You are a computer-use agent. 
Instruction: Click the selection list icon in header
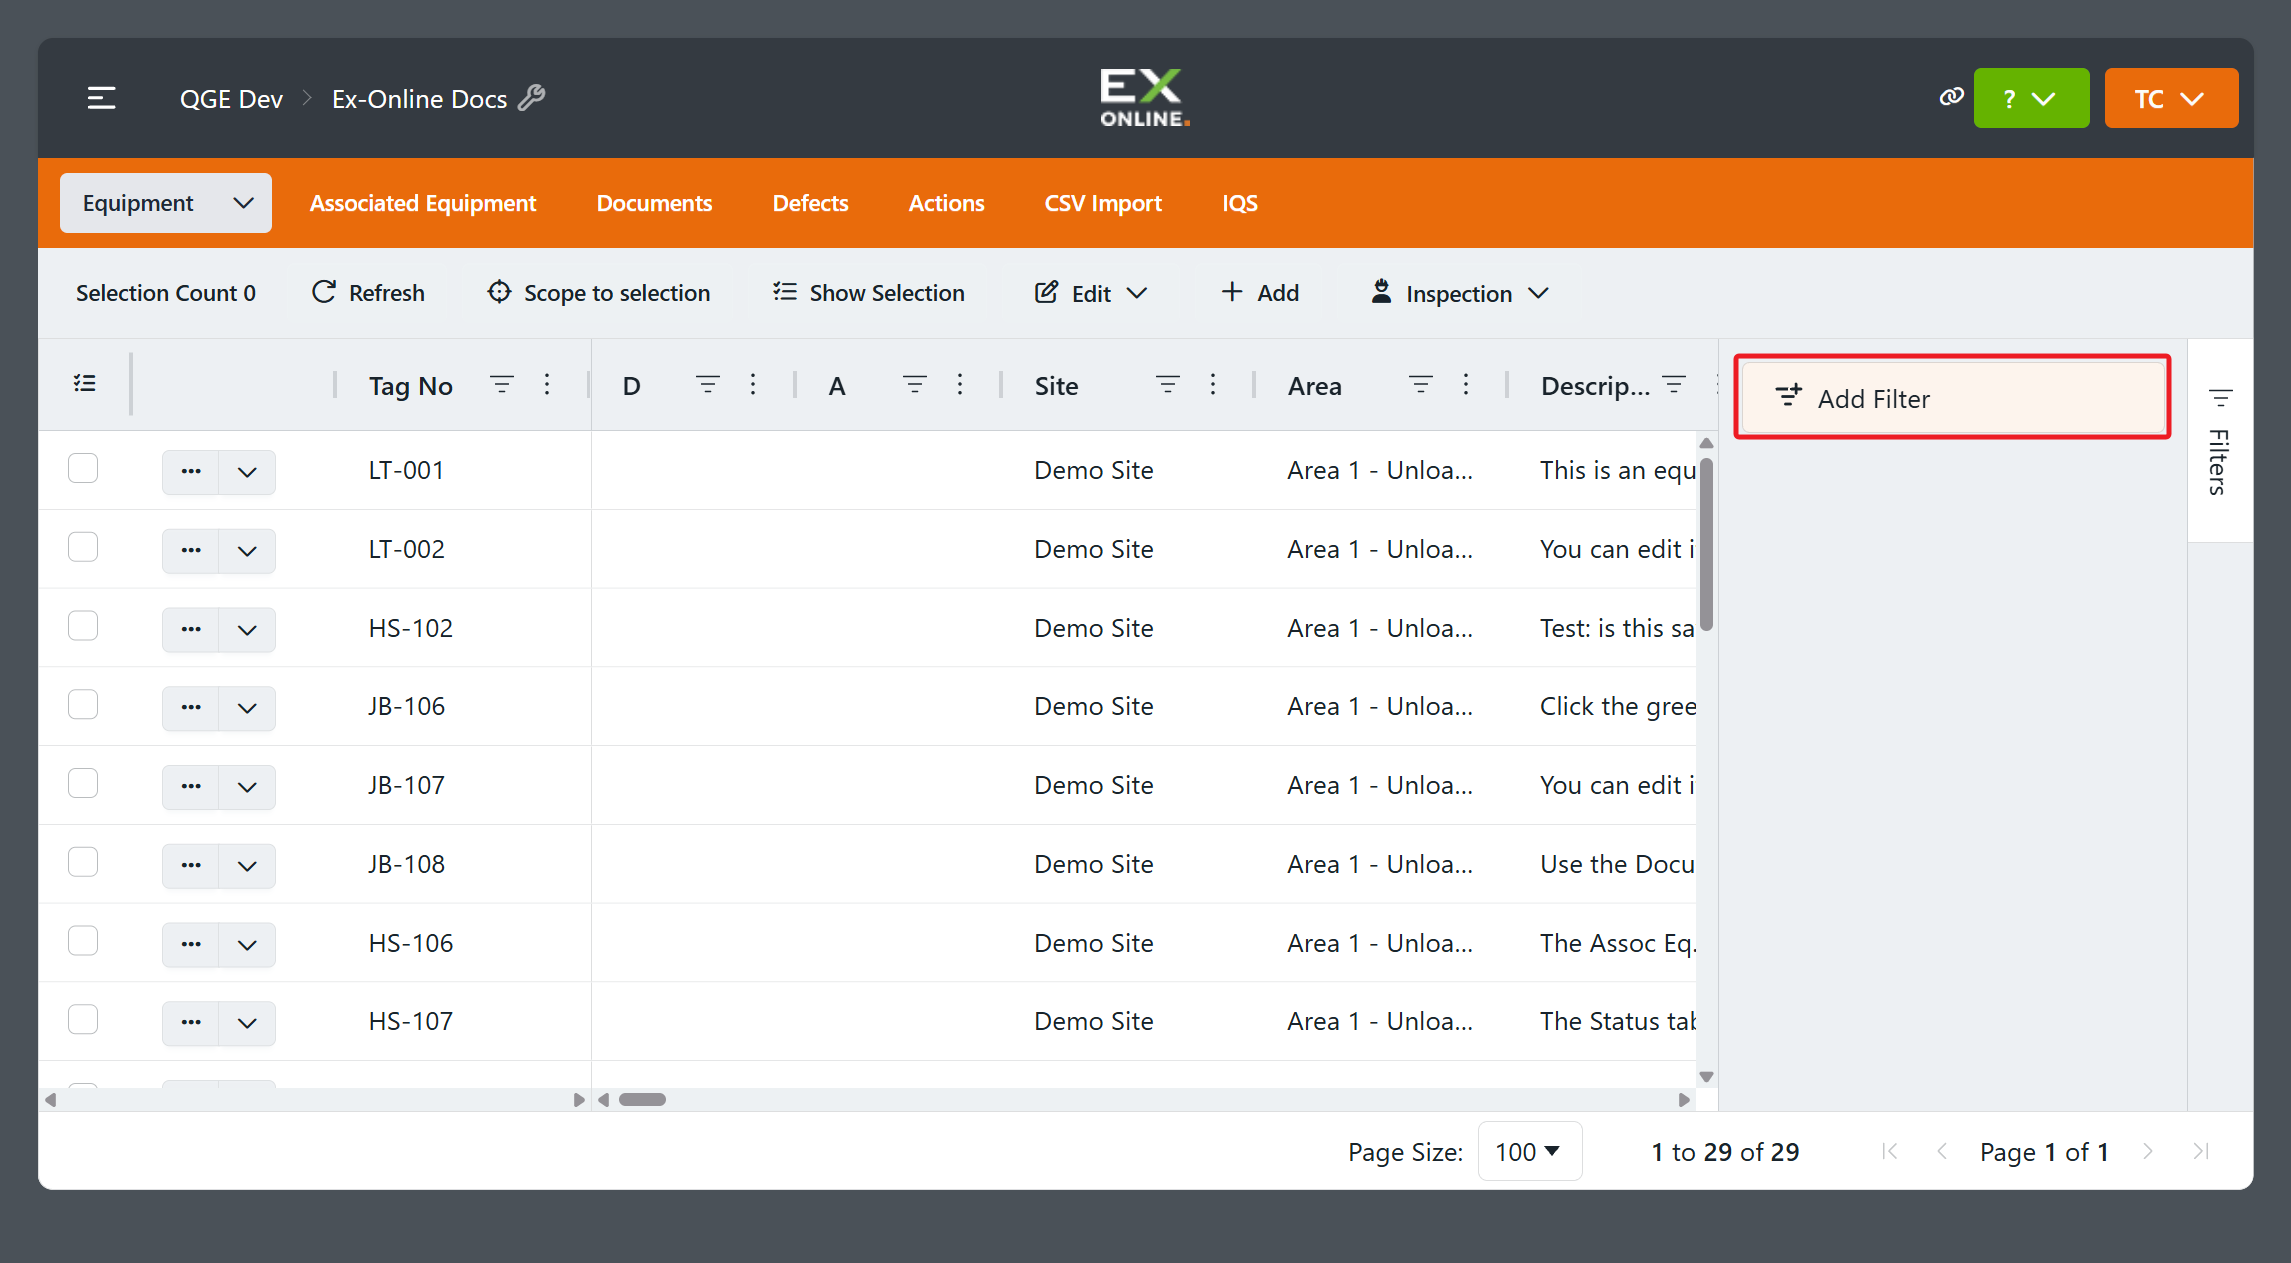(85, 384)
